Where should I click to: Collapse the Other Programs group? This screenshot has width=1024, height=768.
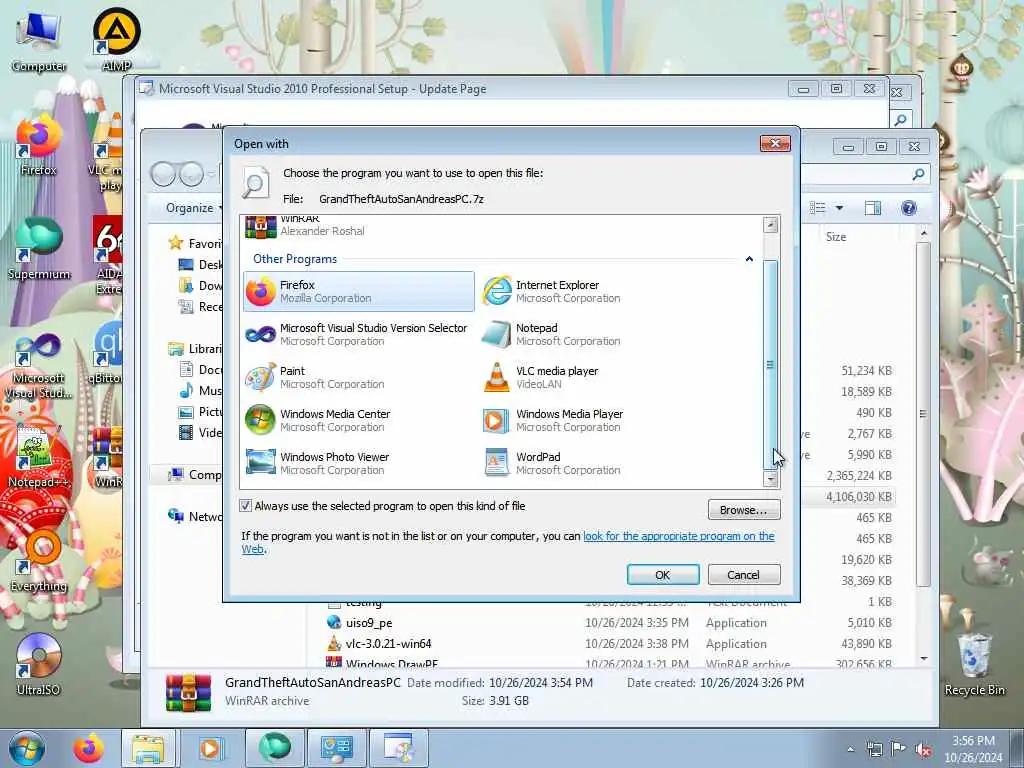click(749, 259)
